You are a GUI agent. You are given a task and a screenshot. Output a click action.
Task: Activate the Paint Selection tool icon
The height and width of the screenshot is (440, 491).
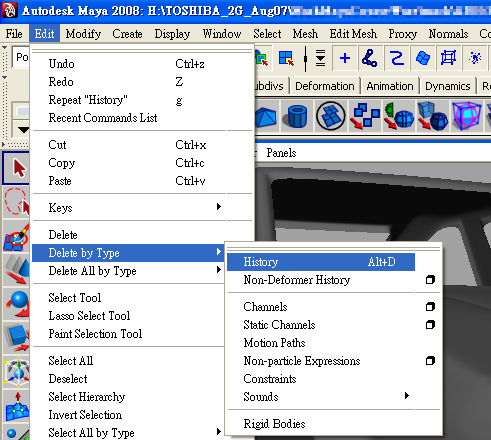(x=16, y=237)
